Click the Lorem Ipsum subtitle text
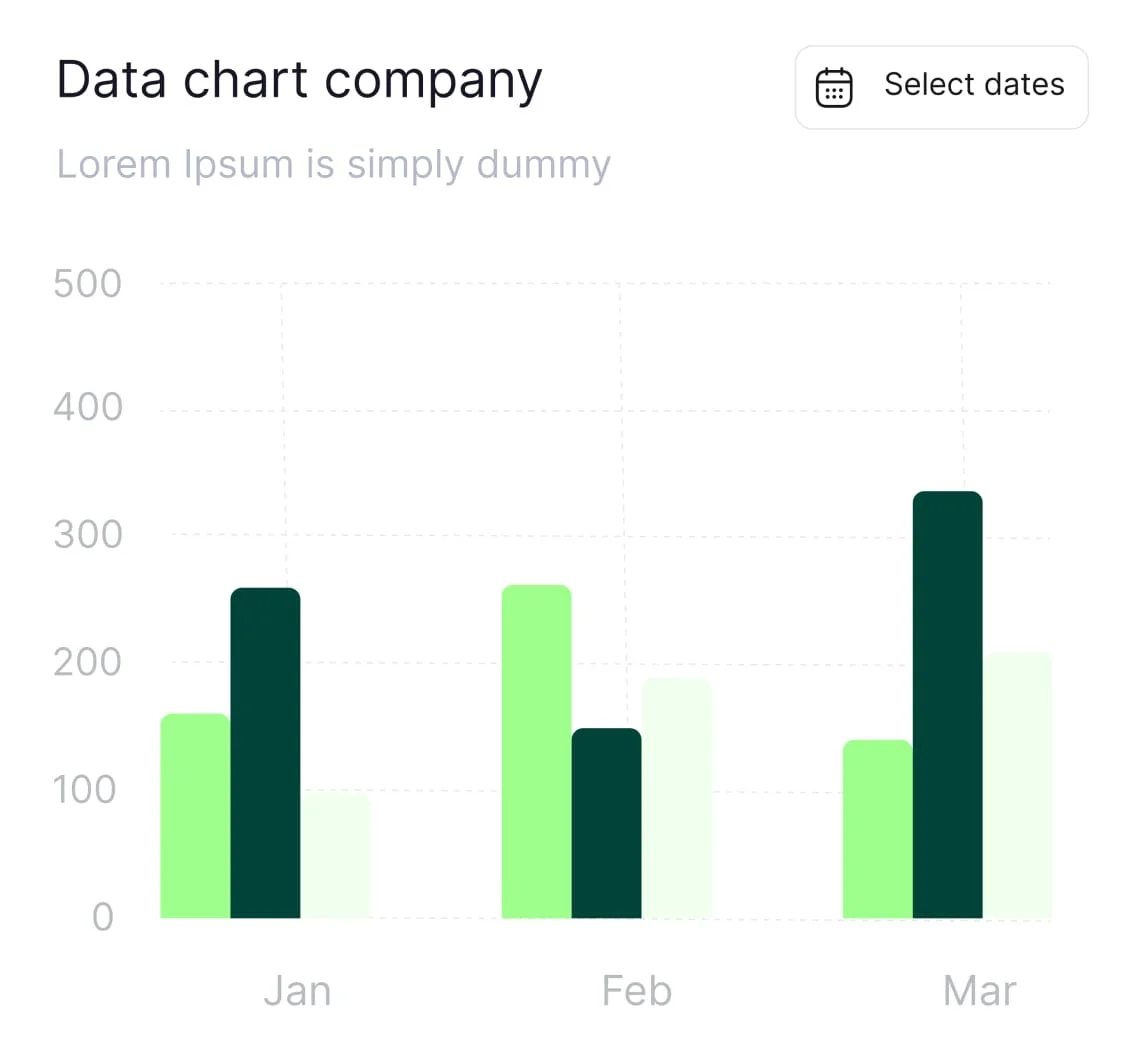 [x=334, y=165]
